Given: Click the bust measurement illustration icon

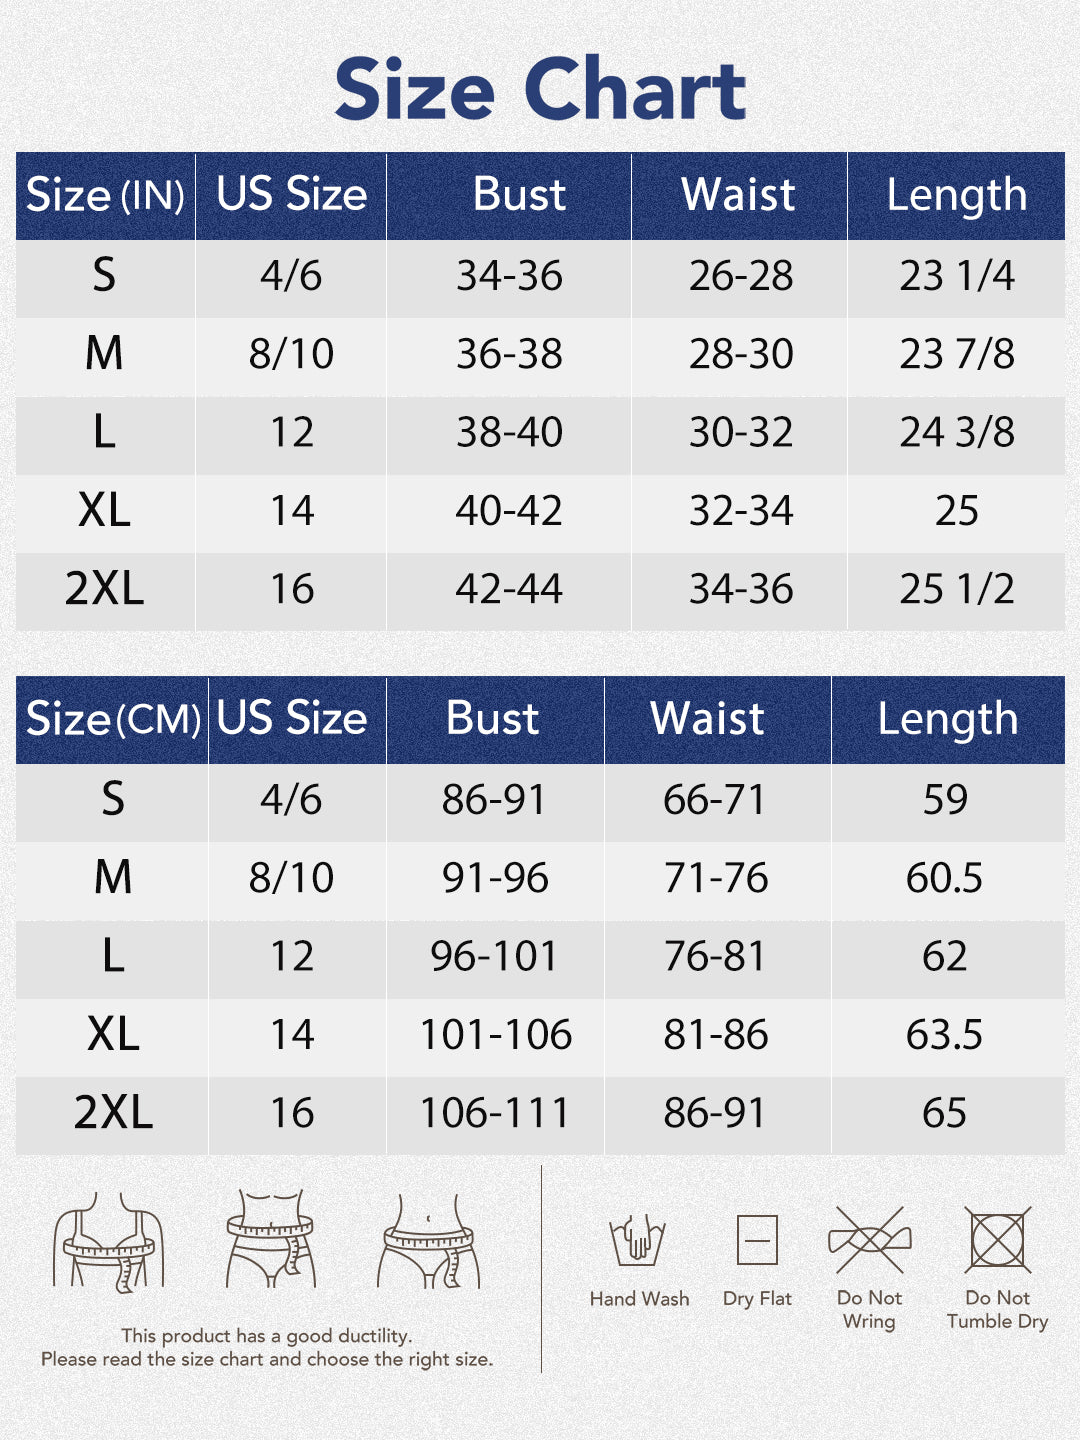Looking at the screenshot, I should (x=108, y=1241).
